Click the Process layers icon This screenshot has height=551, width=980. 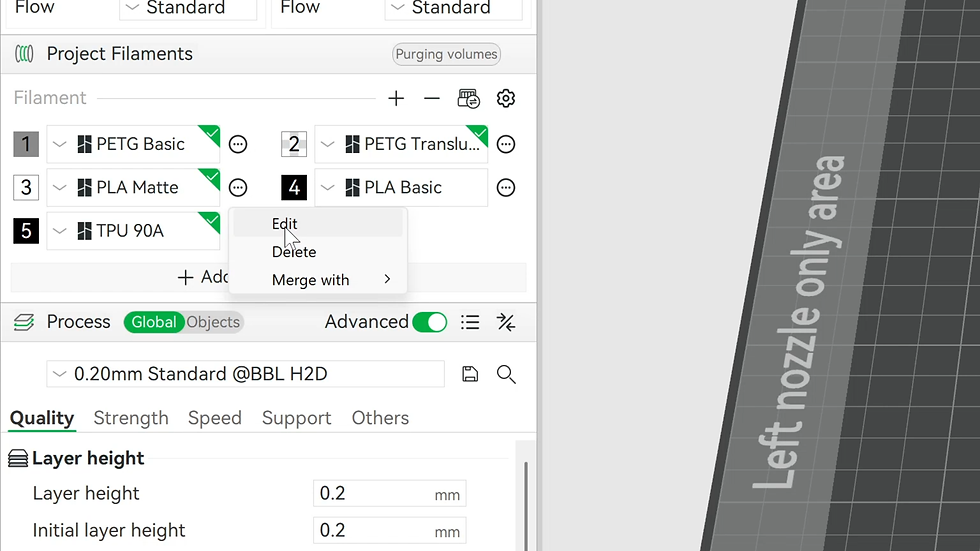point(24,322)
